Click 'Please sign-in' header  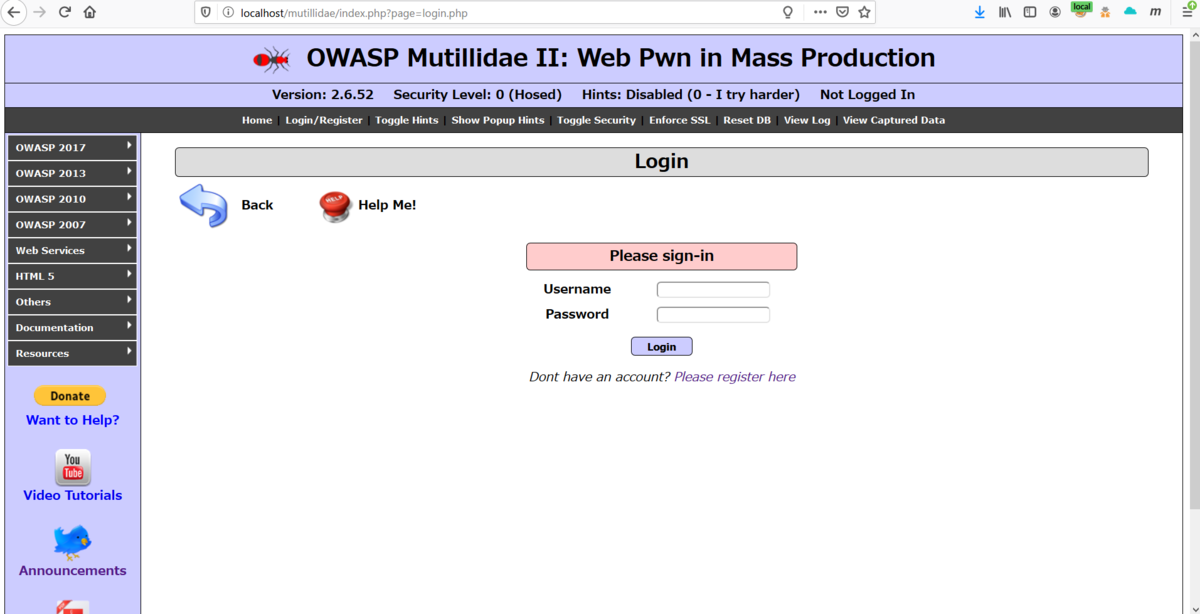click(x=661, y=256)
